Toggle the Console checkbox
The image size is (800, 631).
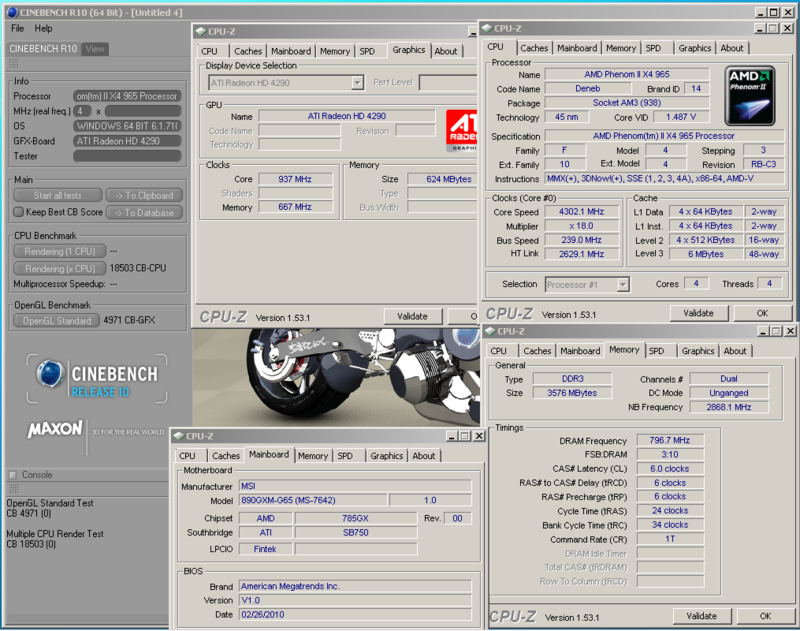(12, 475)
